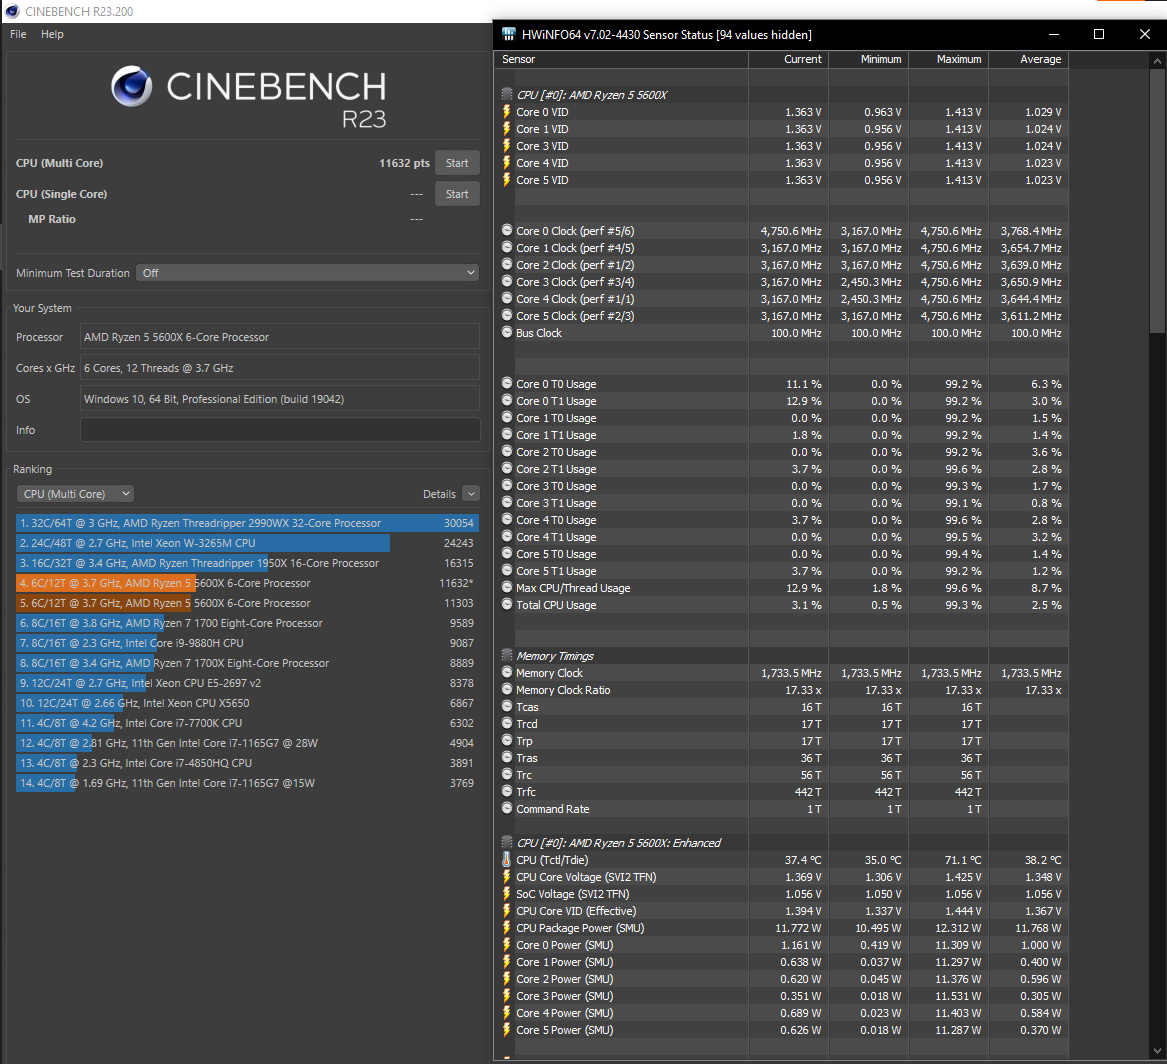Select ranking entry Intel Xeon CPU X5650

click(247, 703)
